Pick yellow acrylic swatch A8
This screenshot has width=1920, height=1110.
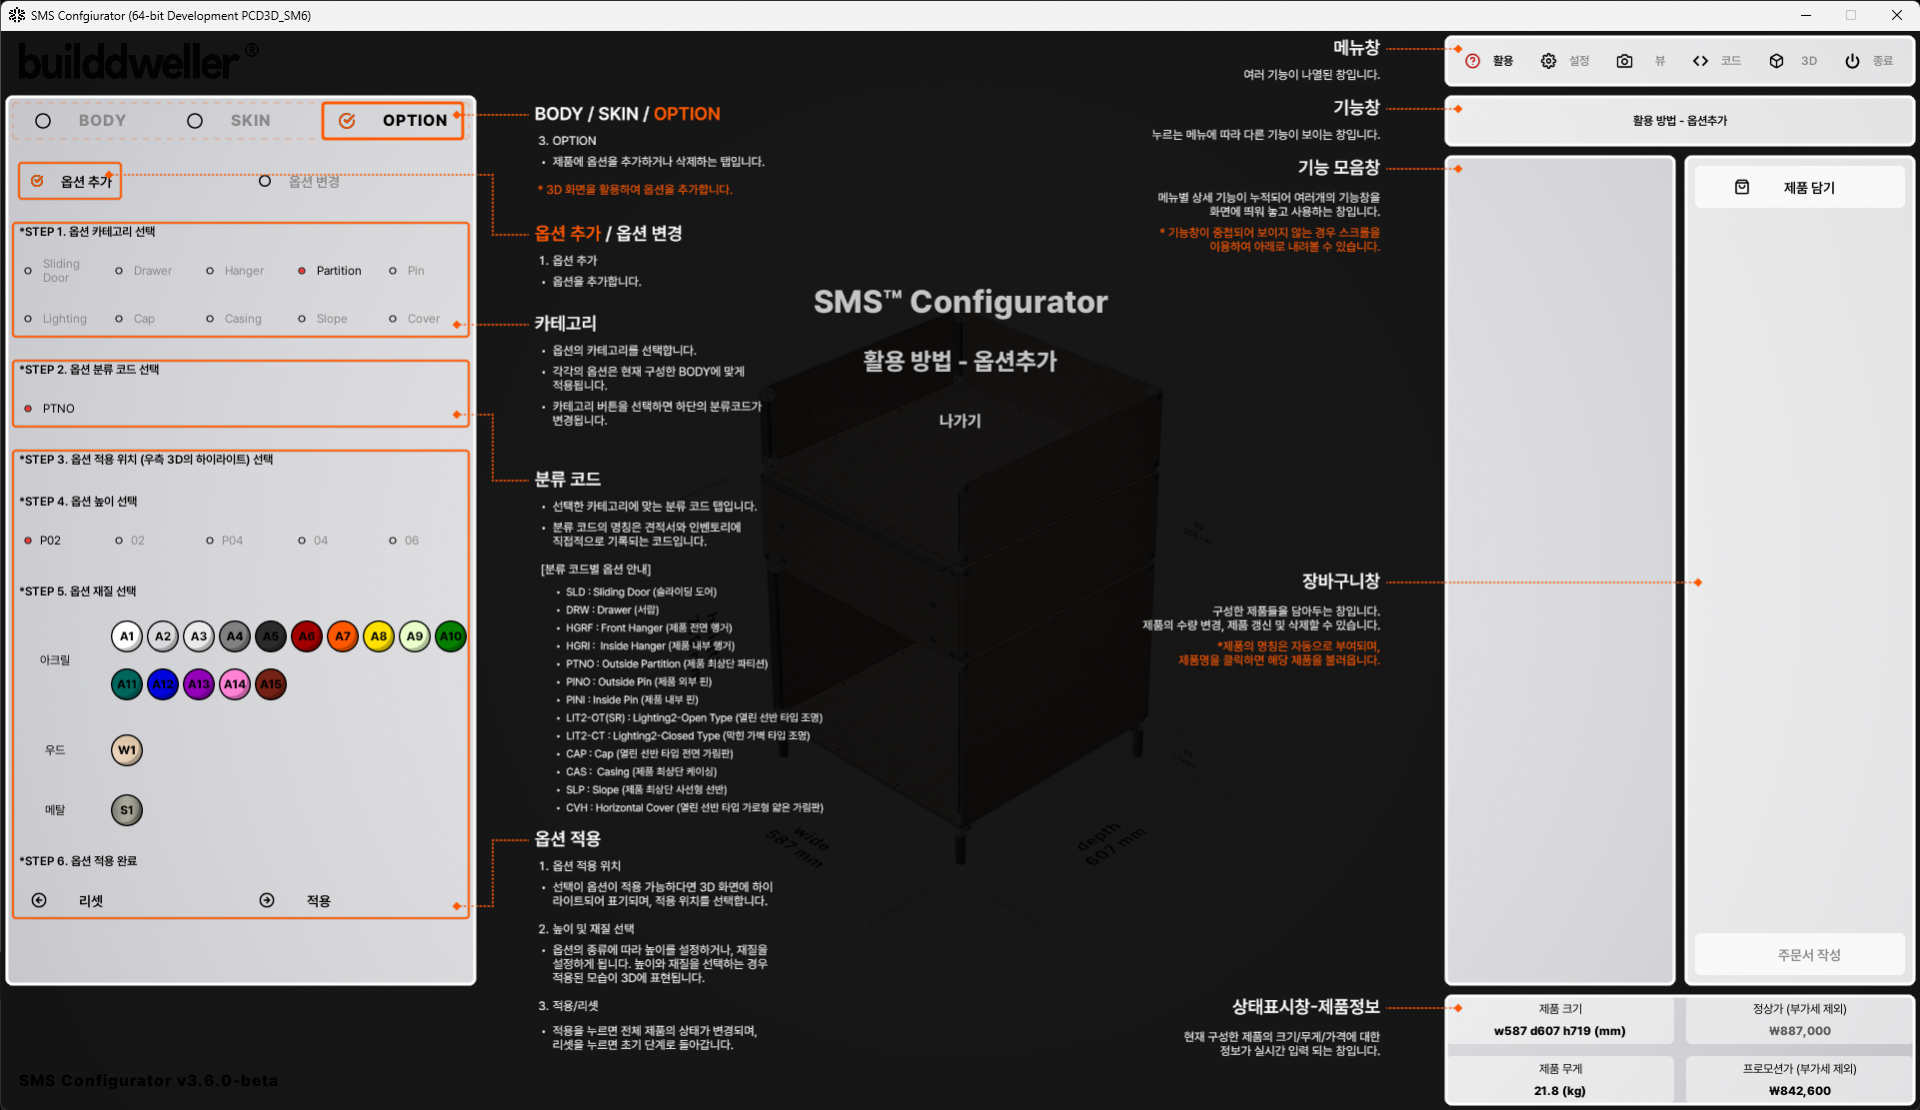(x=379, y=636)
